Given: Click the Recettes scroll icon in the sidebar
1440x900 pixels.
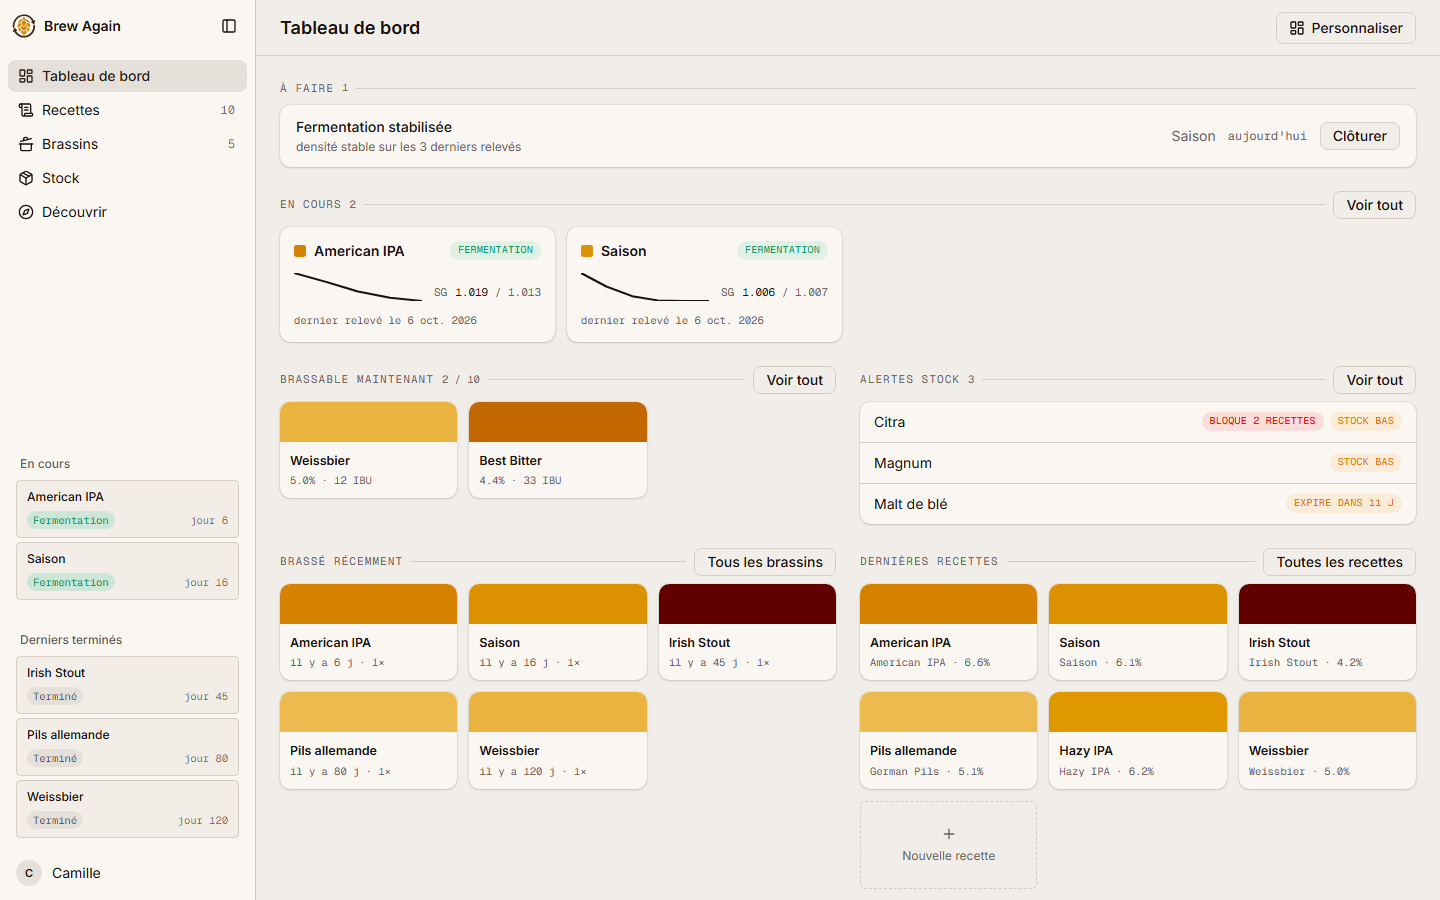Looking at the screenshot, I should click(26, 110).
